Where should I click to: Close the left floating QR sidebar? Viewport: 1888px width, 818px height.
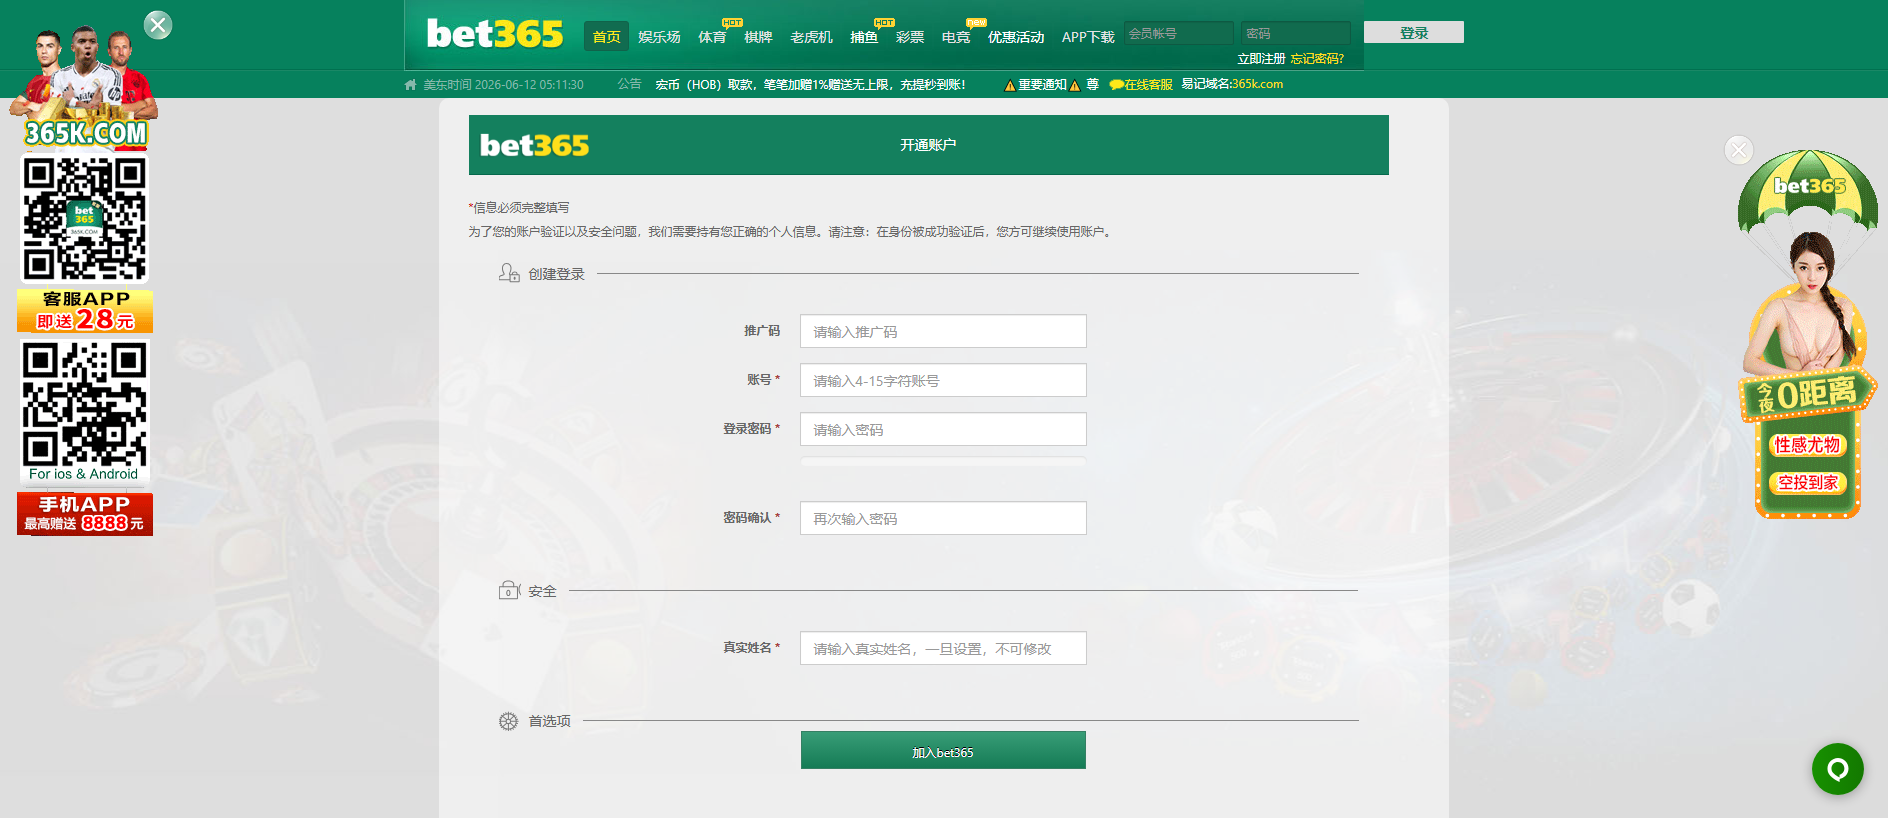click(158, 25)
